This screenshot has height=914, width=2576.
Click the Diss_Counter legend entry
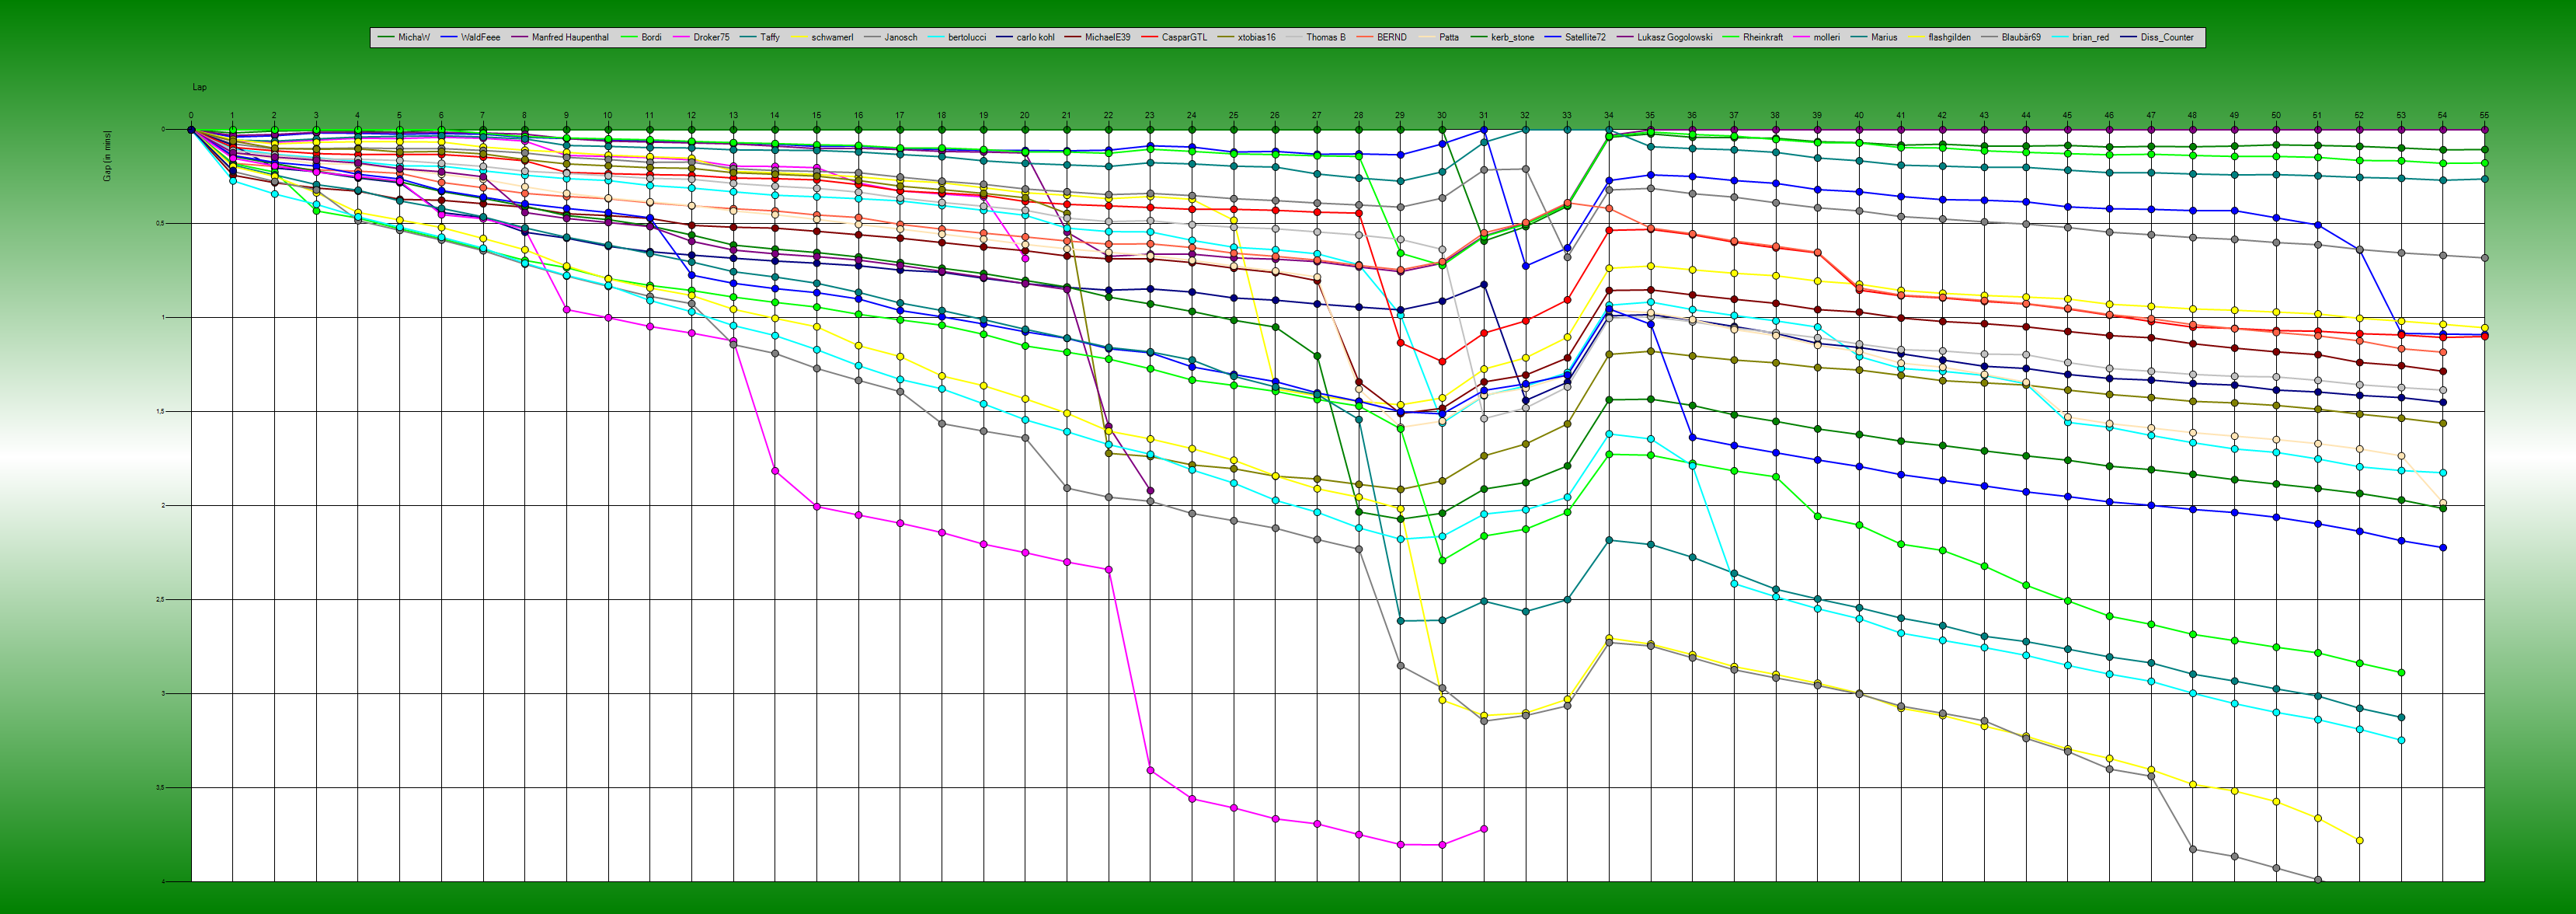point(2167,37)
